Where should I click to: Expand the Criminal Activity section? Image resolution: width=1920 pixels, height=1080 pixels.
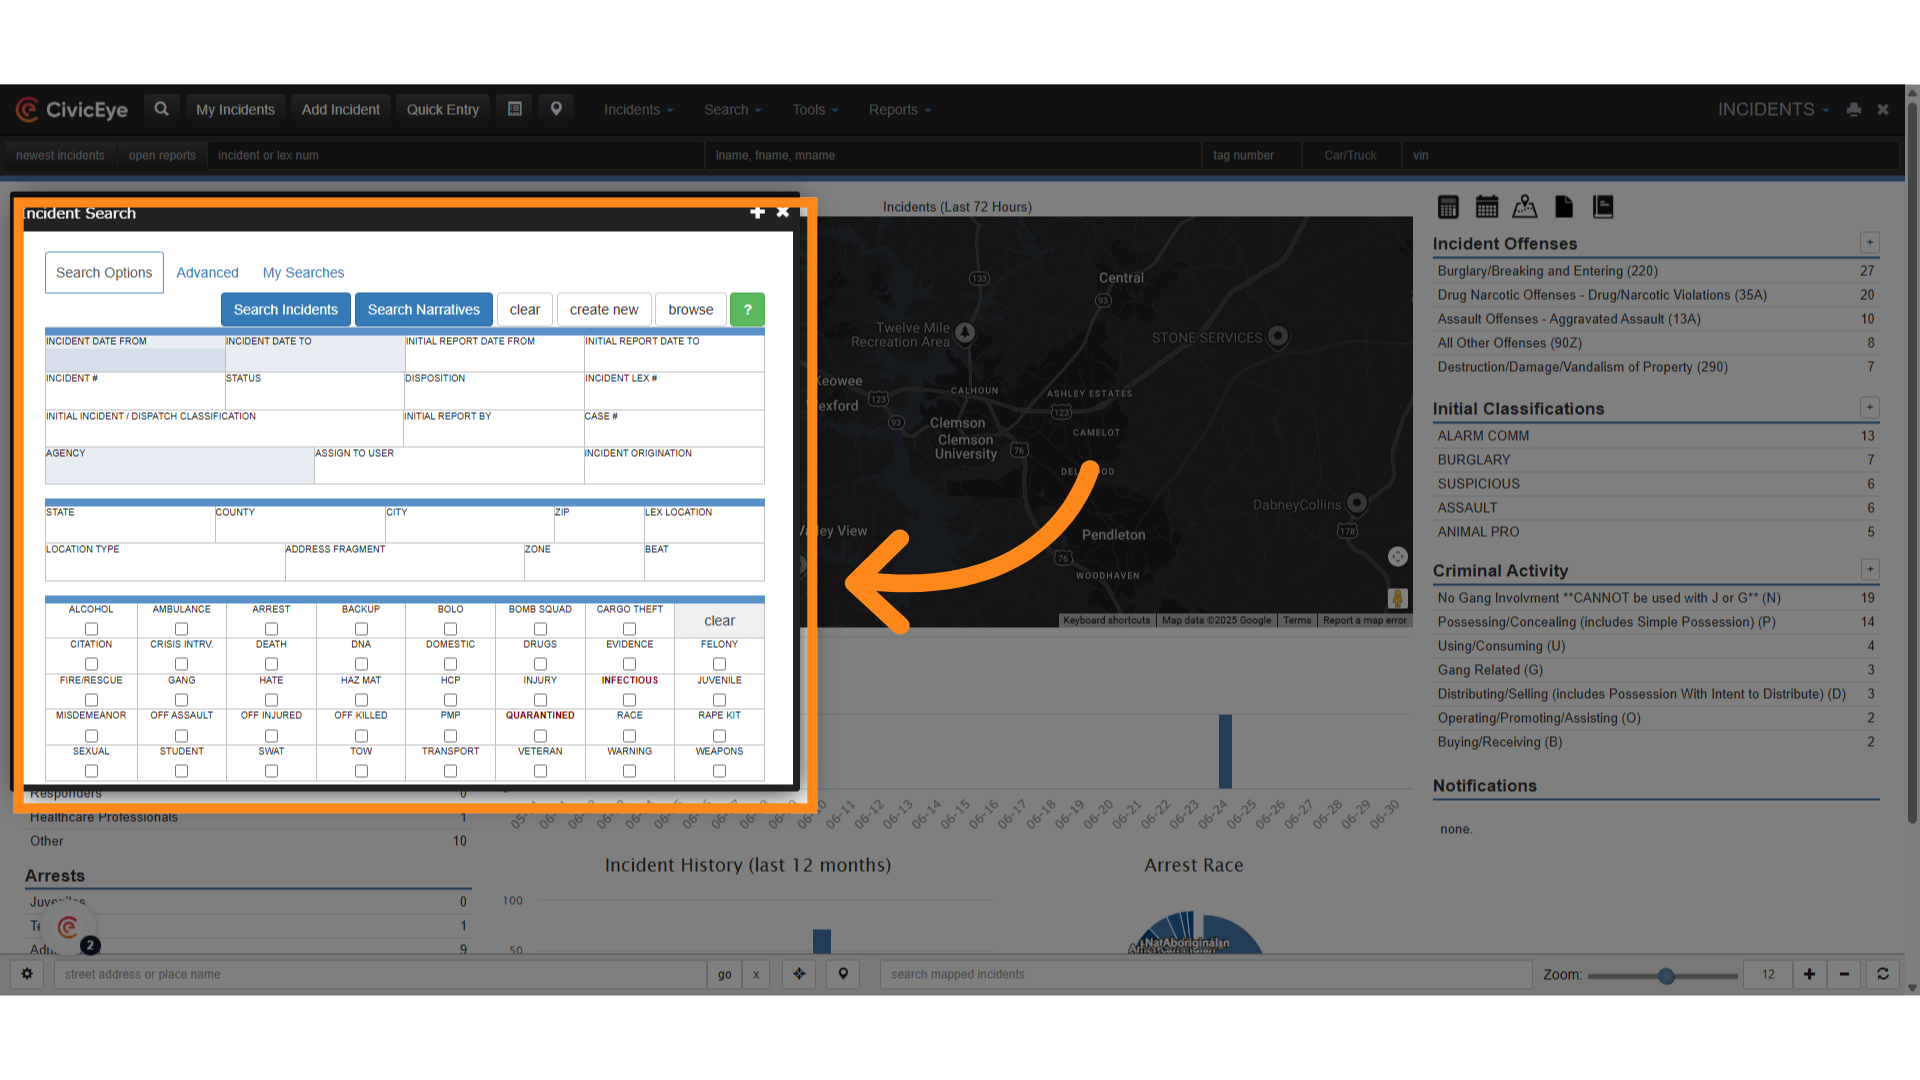pos(1870,569)
